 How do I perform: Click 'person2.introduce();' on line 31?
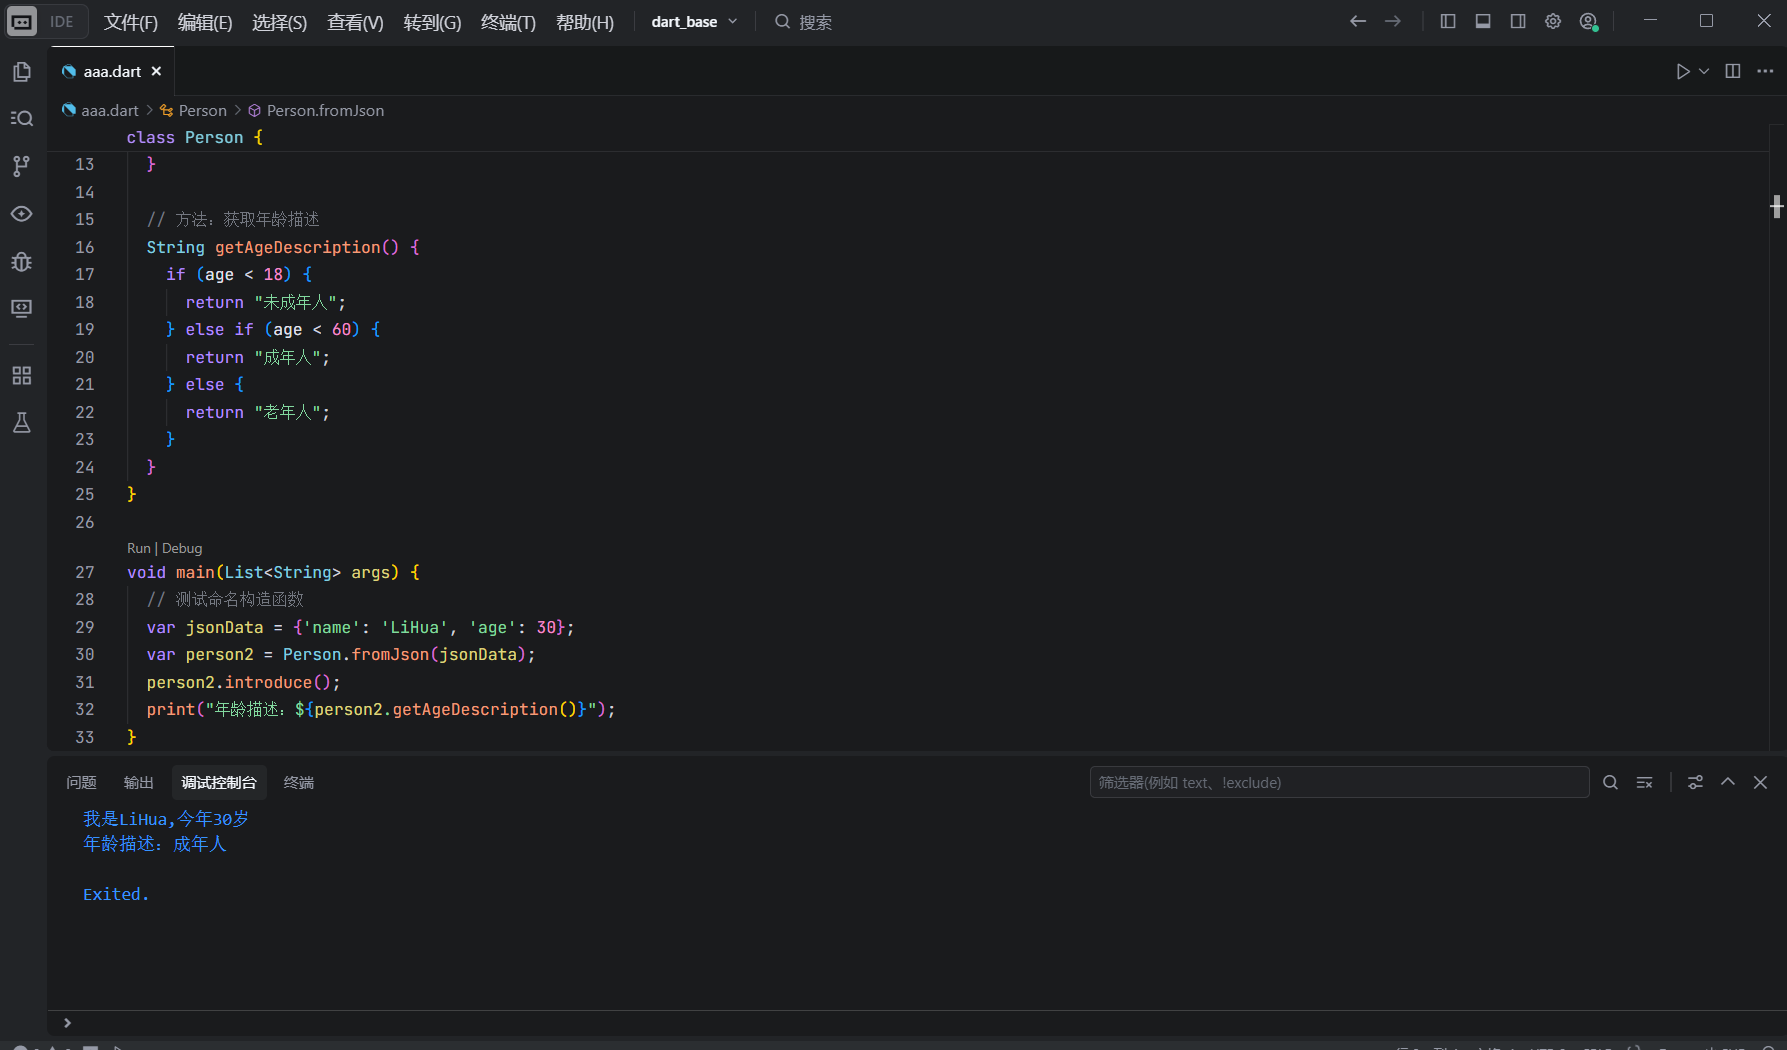tap(243, 682)
